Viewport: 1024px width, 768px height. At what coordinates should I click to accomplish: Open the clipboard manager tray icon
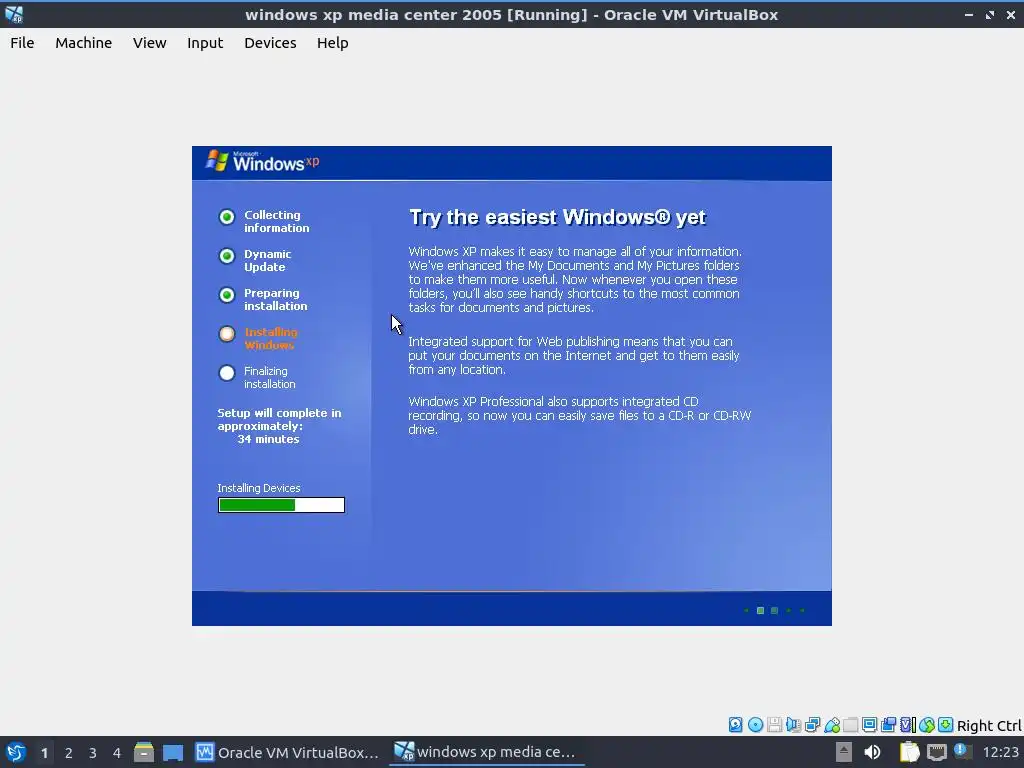909,752
